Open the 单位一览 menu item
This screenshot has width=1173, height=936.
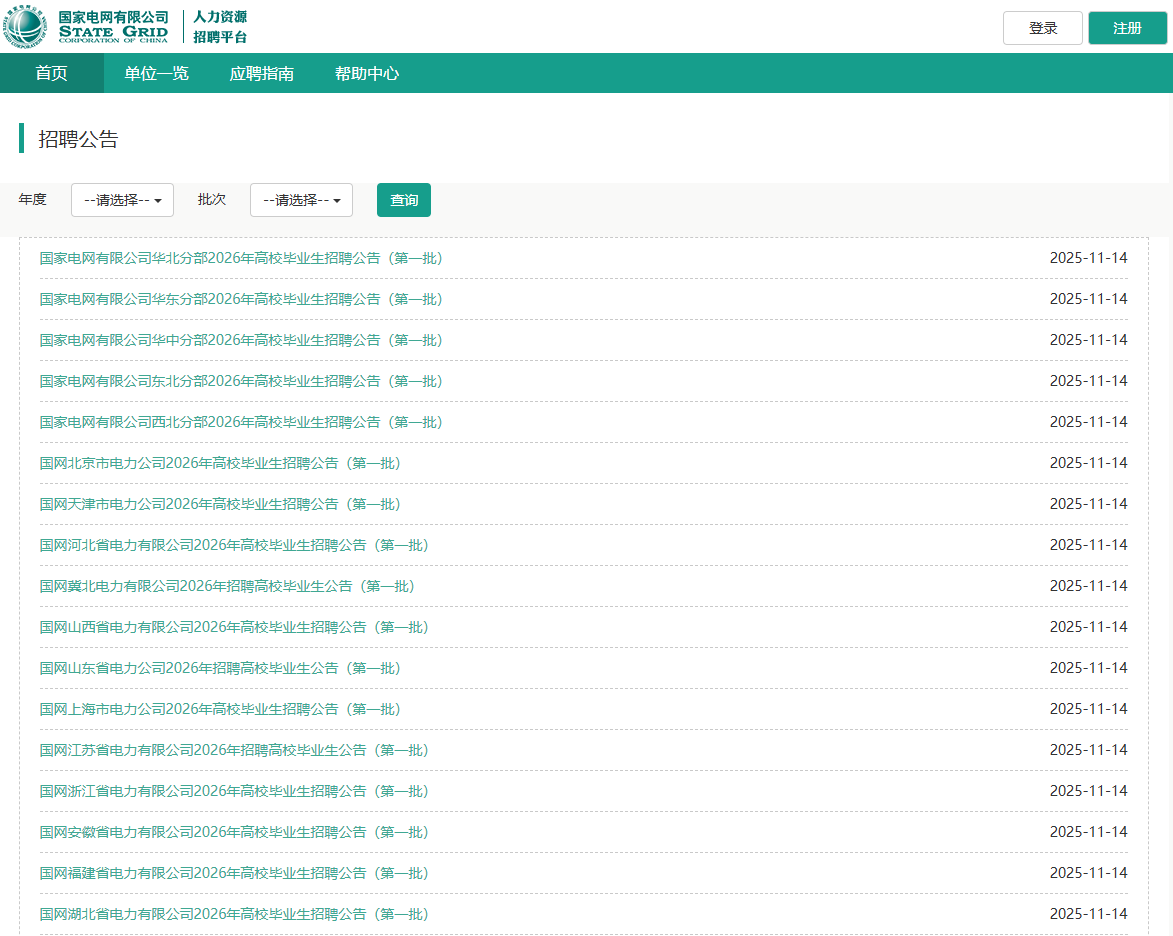point(156,73)
